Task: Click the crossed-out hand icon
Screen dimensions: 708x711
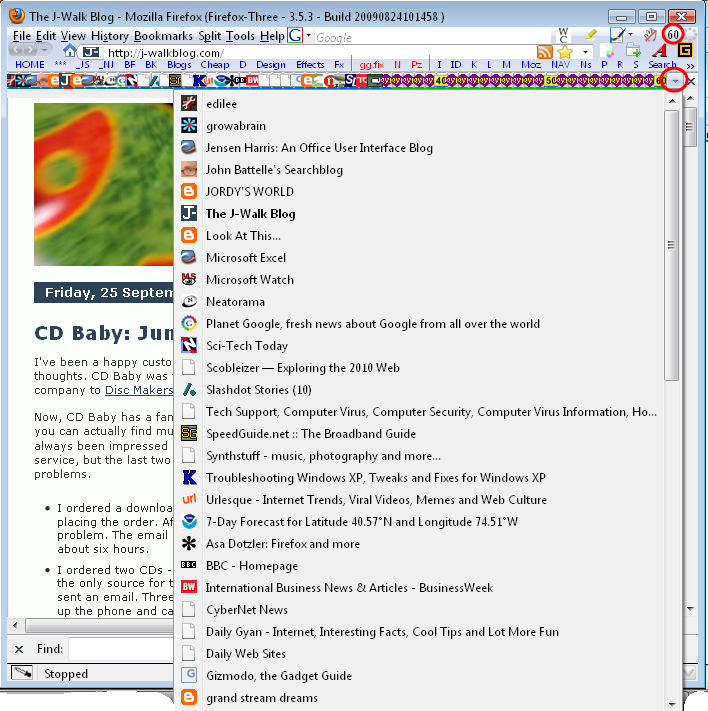Action: (x=650, y=34)
